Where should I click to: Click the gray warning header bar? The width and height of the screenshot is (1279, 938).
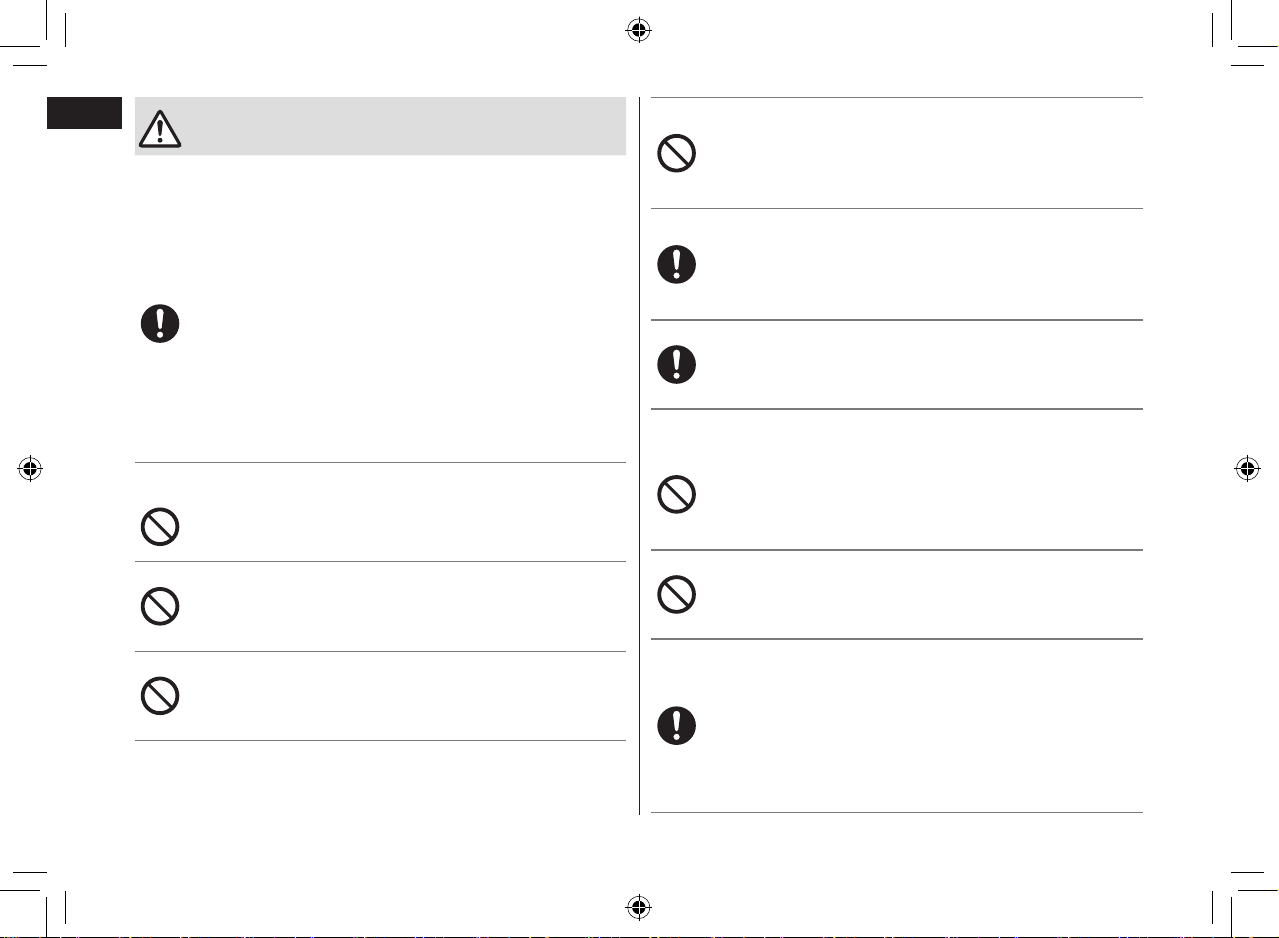[380, 126]
